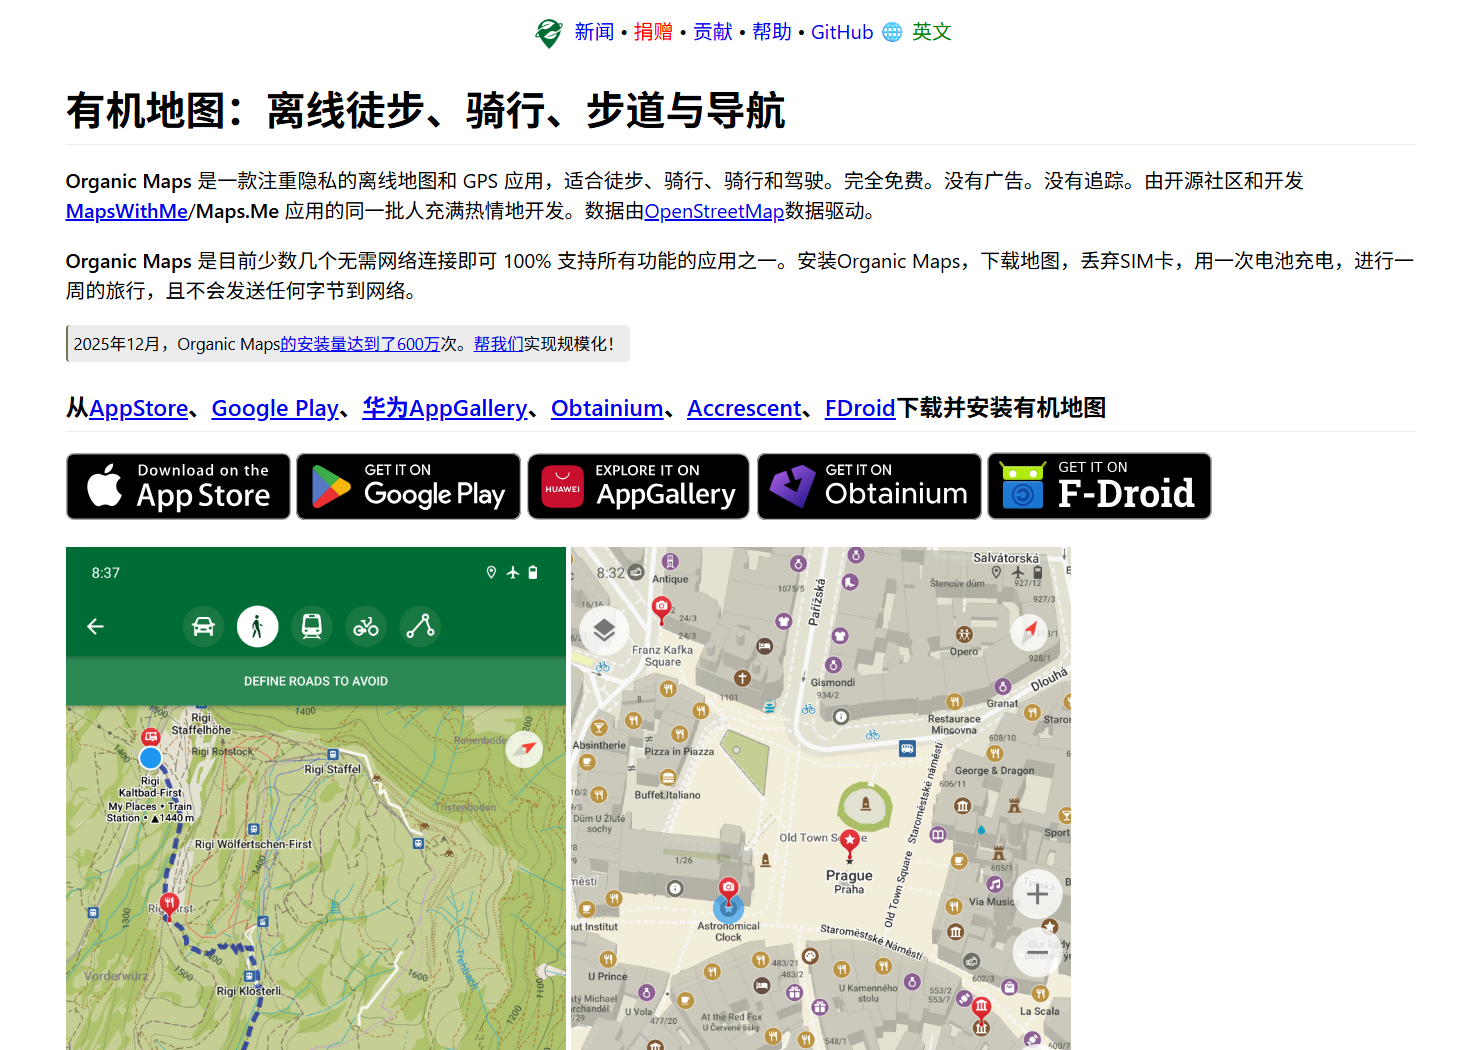Open the Accrescent text link

[x=744, y=408]
